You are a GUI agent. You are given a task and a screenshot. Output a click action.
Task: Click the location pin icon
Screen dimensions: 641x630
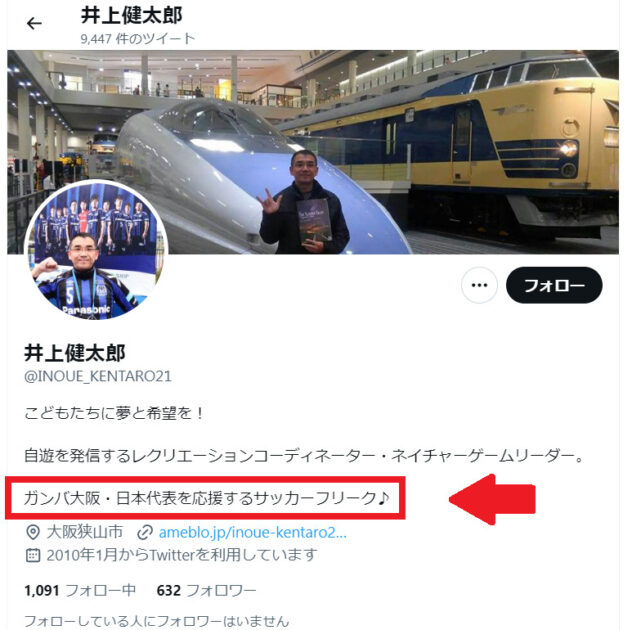tap(33, 532)
